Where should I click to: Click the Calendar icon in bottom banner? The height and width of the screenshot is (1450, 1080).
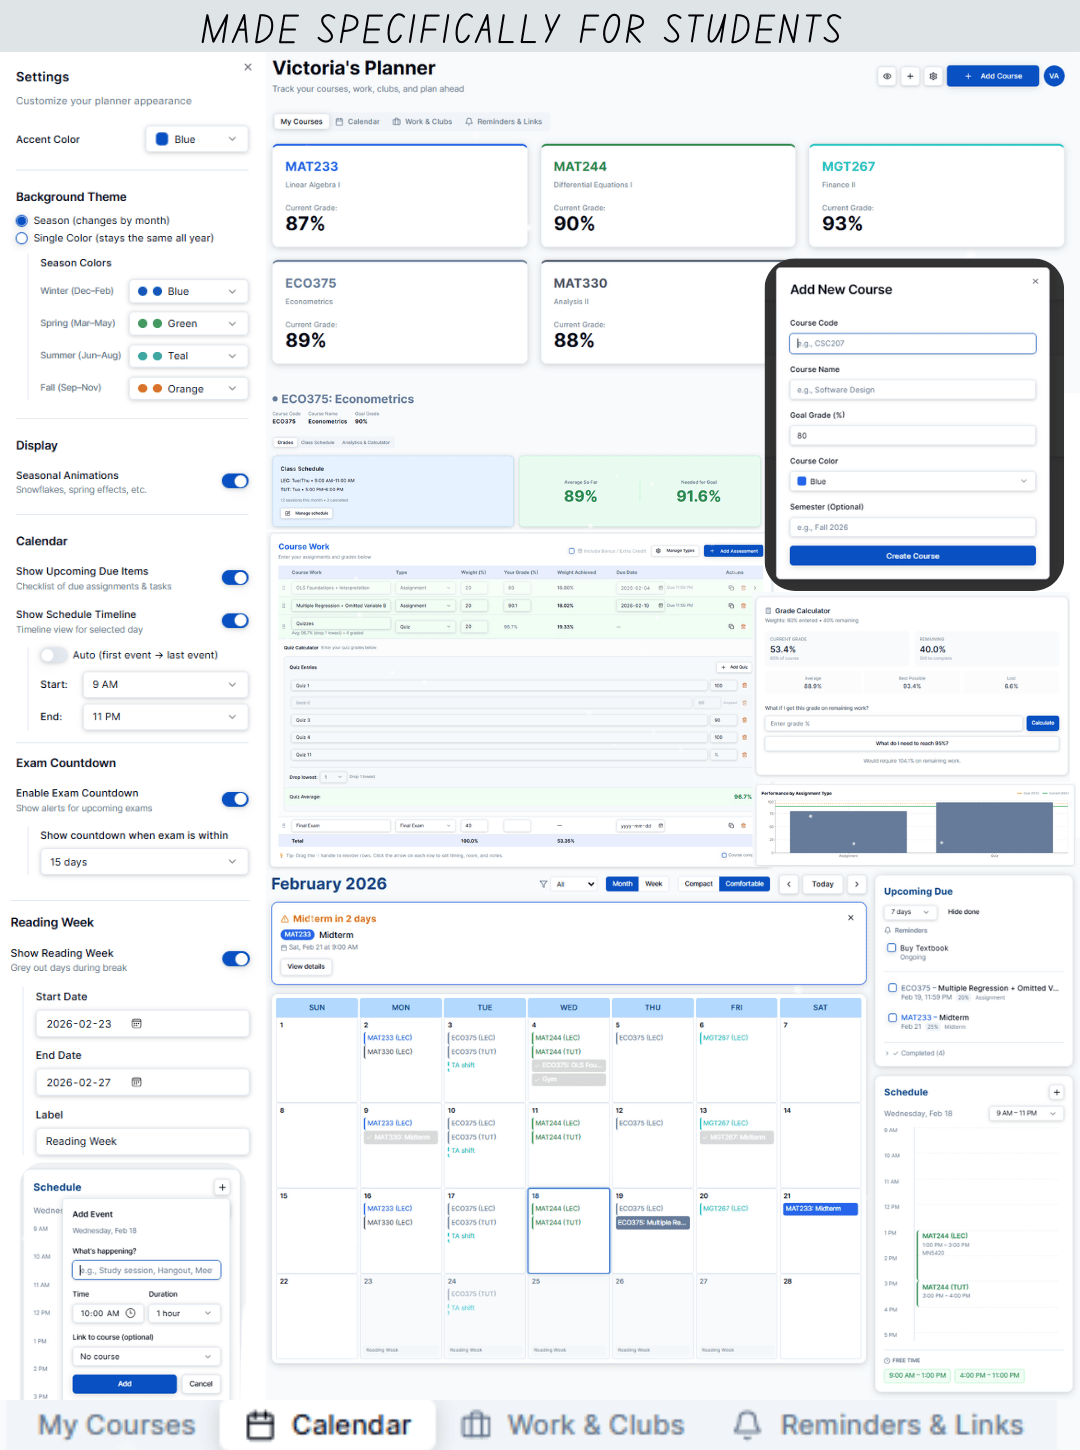coord(260,1425)
